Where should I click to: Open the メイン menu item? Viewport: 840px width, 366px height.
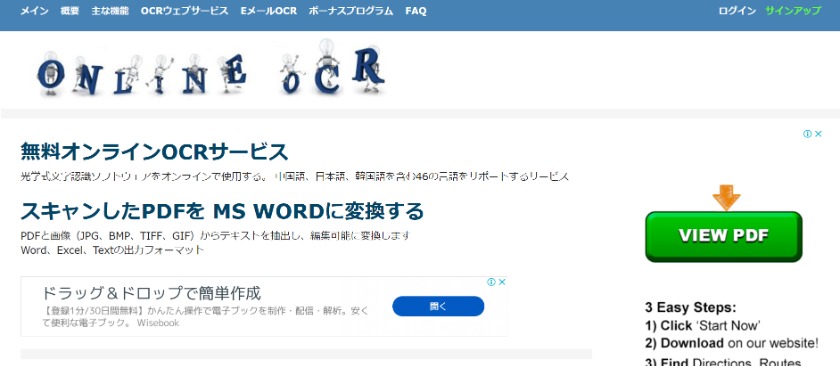[34, 11]
